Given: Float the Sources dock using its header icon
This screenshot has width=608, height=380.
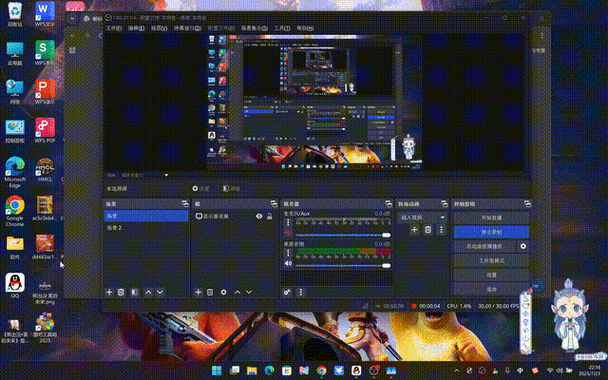Looking at the screenshot, I should [x=274, y=204].
